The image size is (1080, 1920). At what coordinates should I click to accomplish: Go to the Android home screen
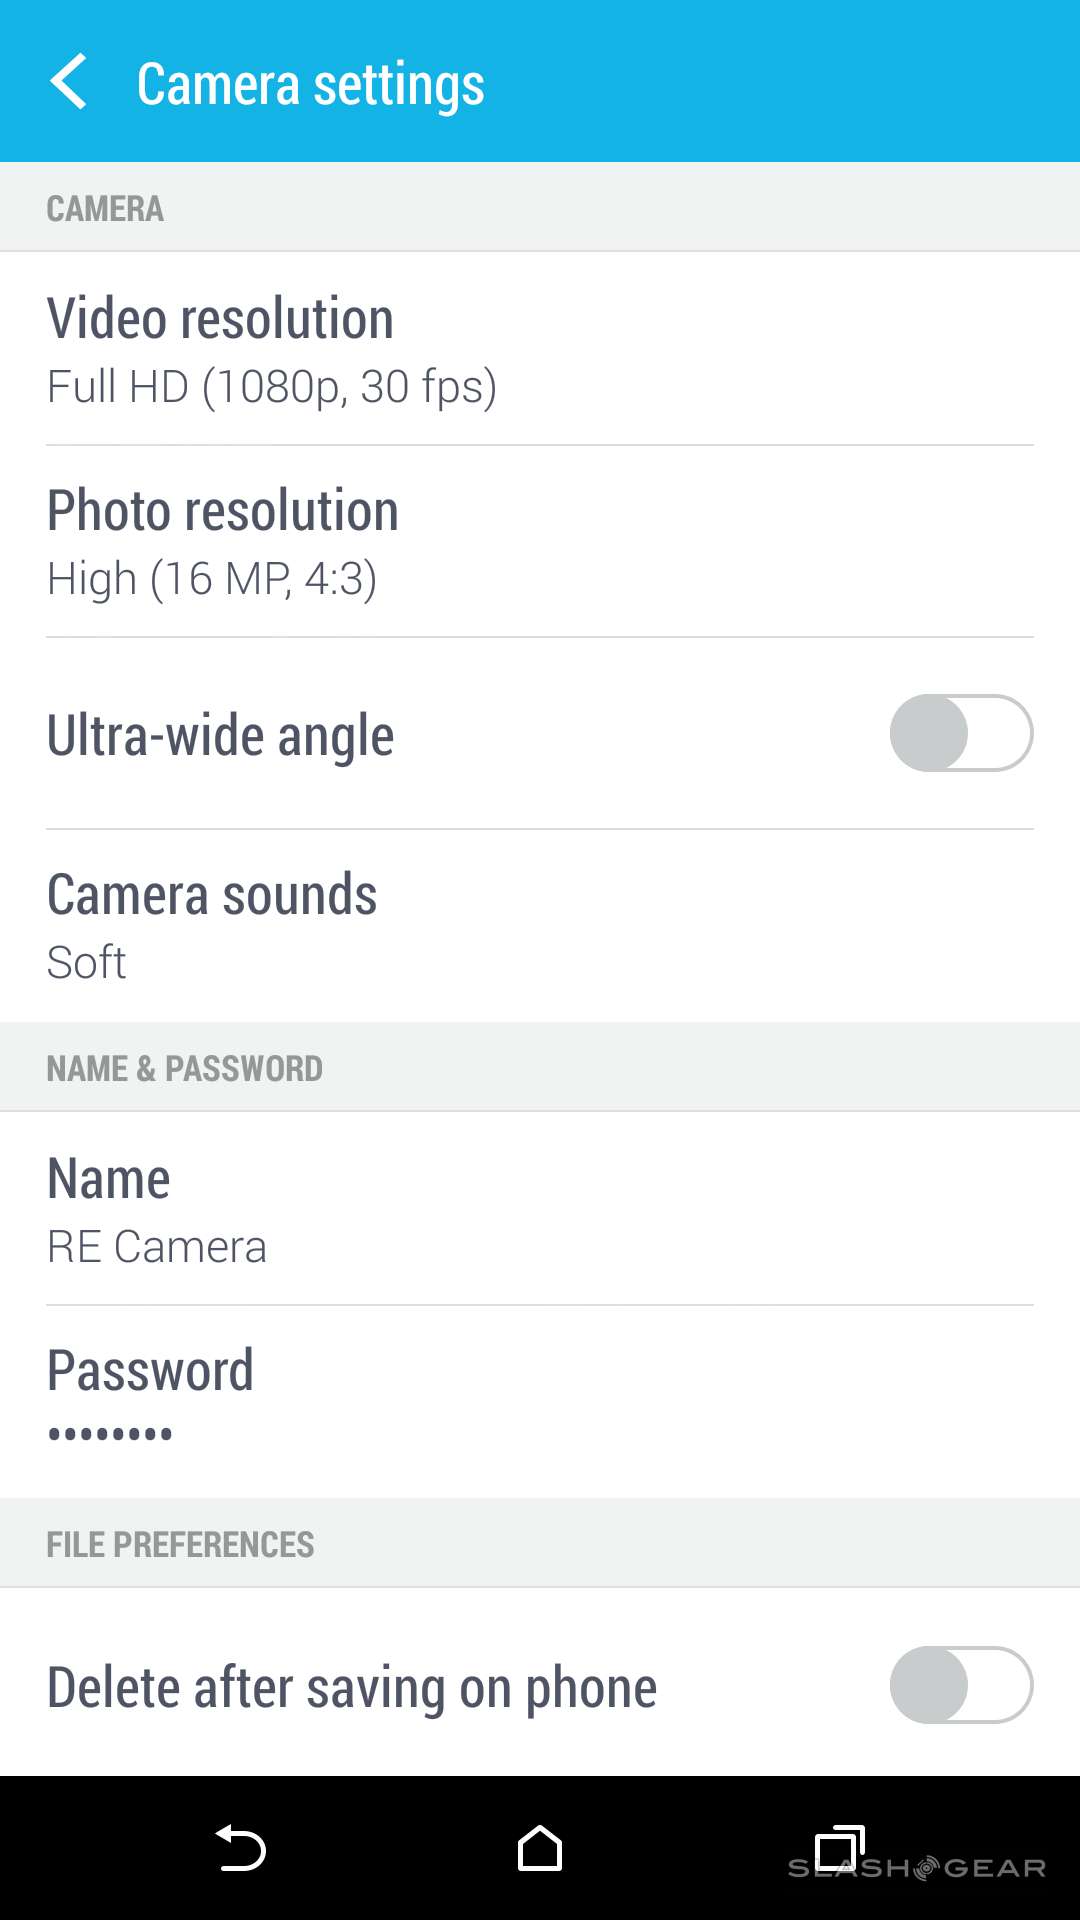[540, 1848]
